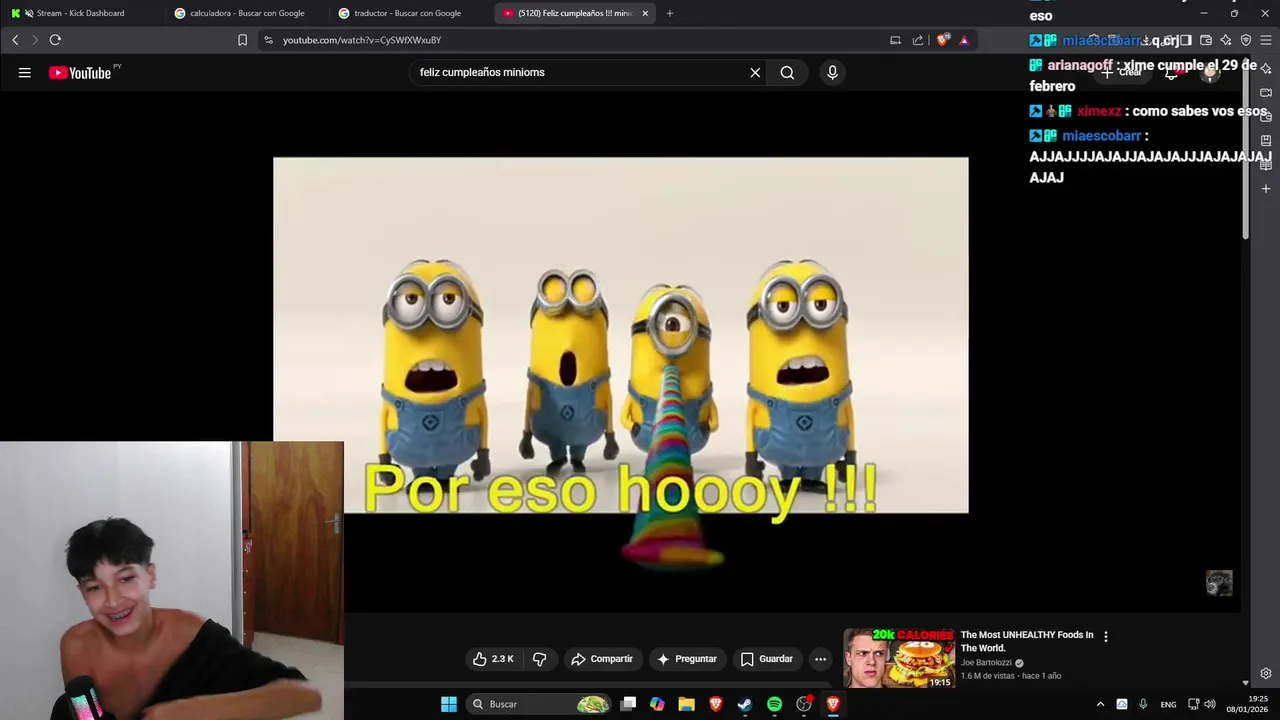Open Spotify from the taskbar
The image size is (1280, 720).
[774, 704]
